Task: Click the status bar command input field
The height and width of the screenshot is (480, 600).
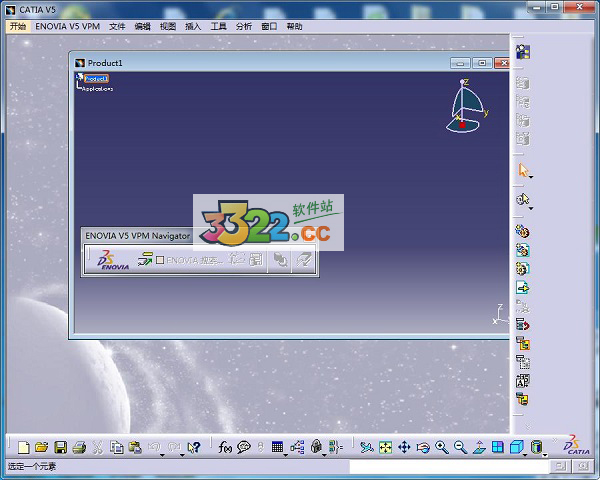Action: tap(448, 466)
